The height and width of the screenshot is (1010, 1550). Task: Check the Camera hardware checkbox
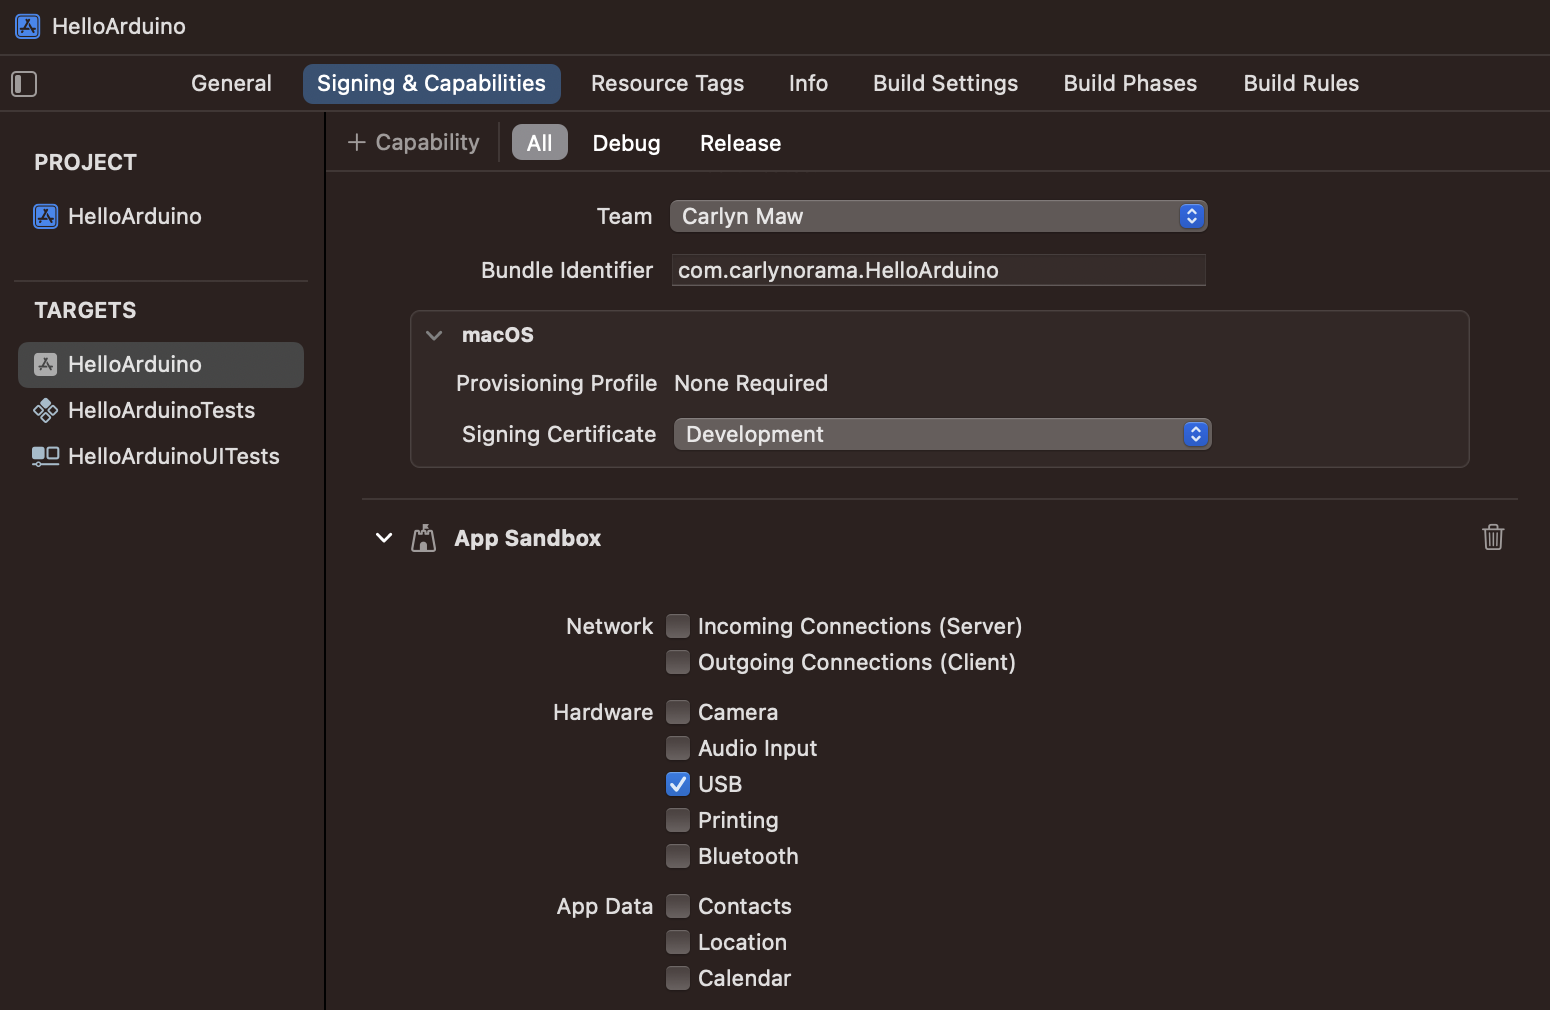coord(678,712)
